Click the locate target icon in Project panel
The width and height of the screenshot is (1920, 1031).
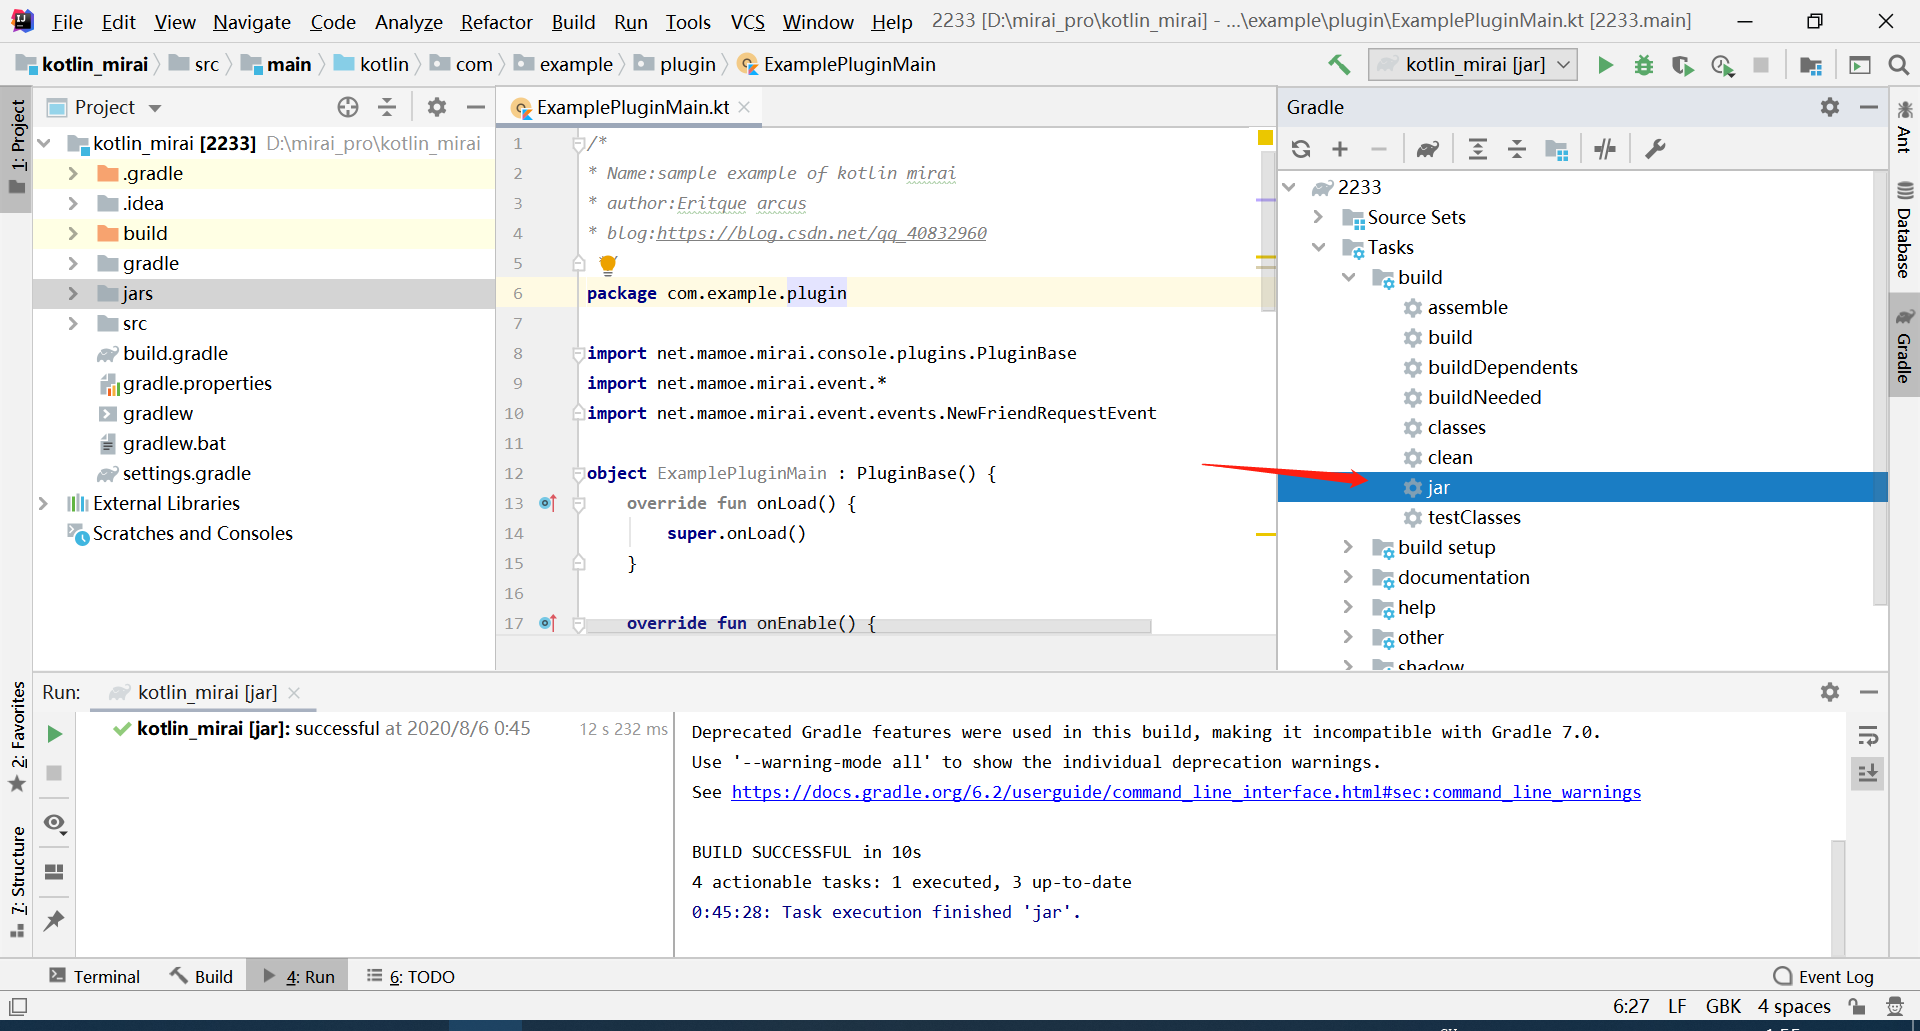click(x=348, y=107)
